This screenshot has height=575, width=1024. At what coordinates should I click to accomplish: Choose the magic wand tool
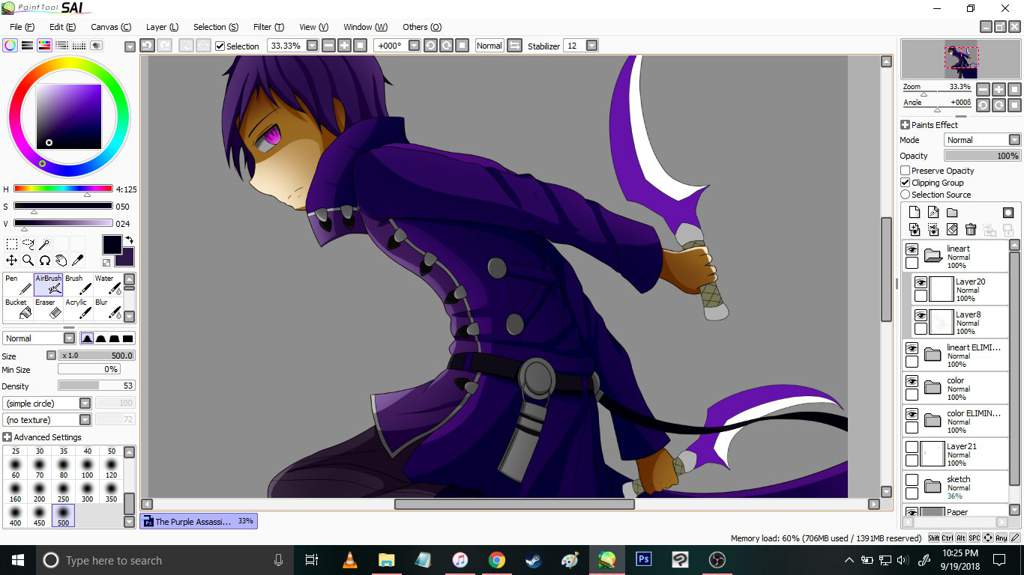(x=44, y=244)
